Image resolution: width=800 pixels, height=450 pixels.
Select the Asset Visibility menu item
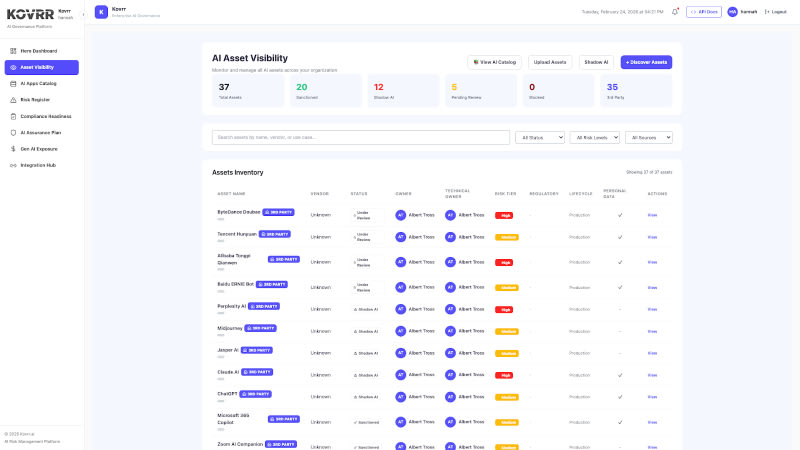click(41, 67)
